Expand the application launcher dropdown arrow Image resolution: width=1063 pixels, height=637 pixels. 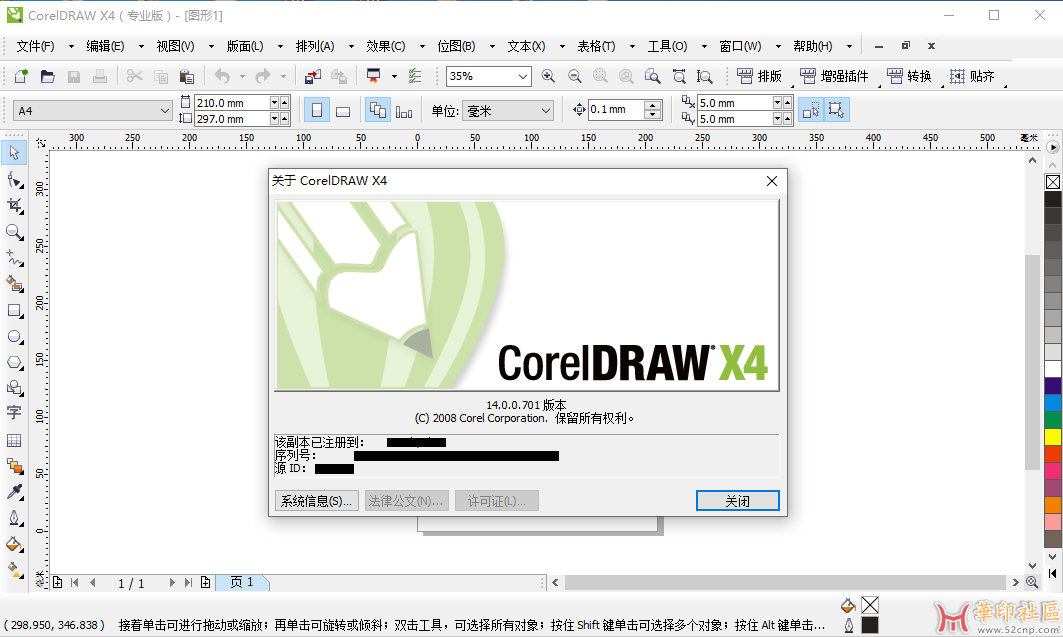click(x=394, y=76)
